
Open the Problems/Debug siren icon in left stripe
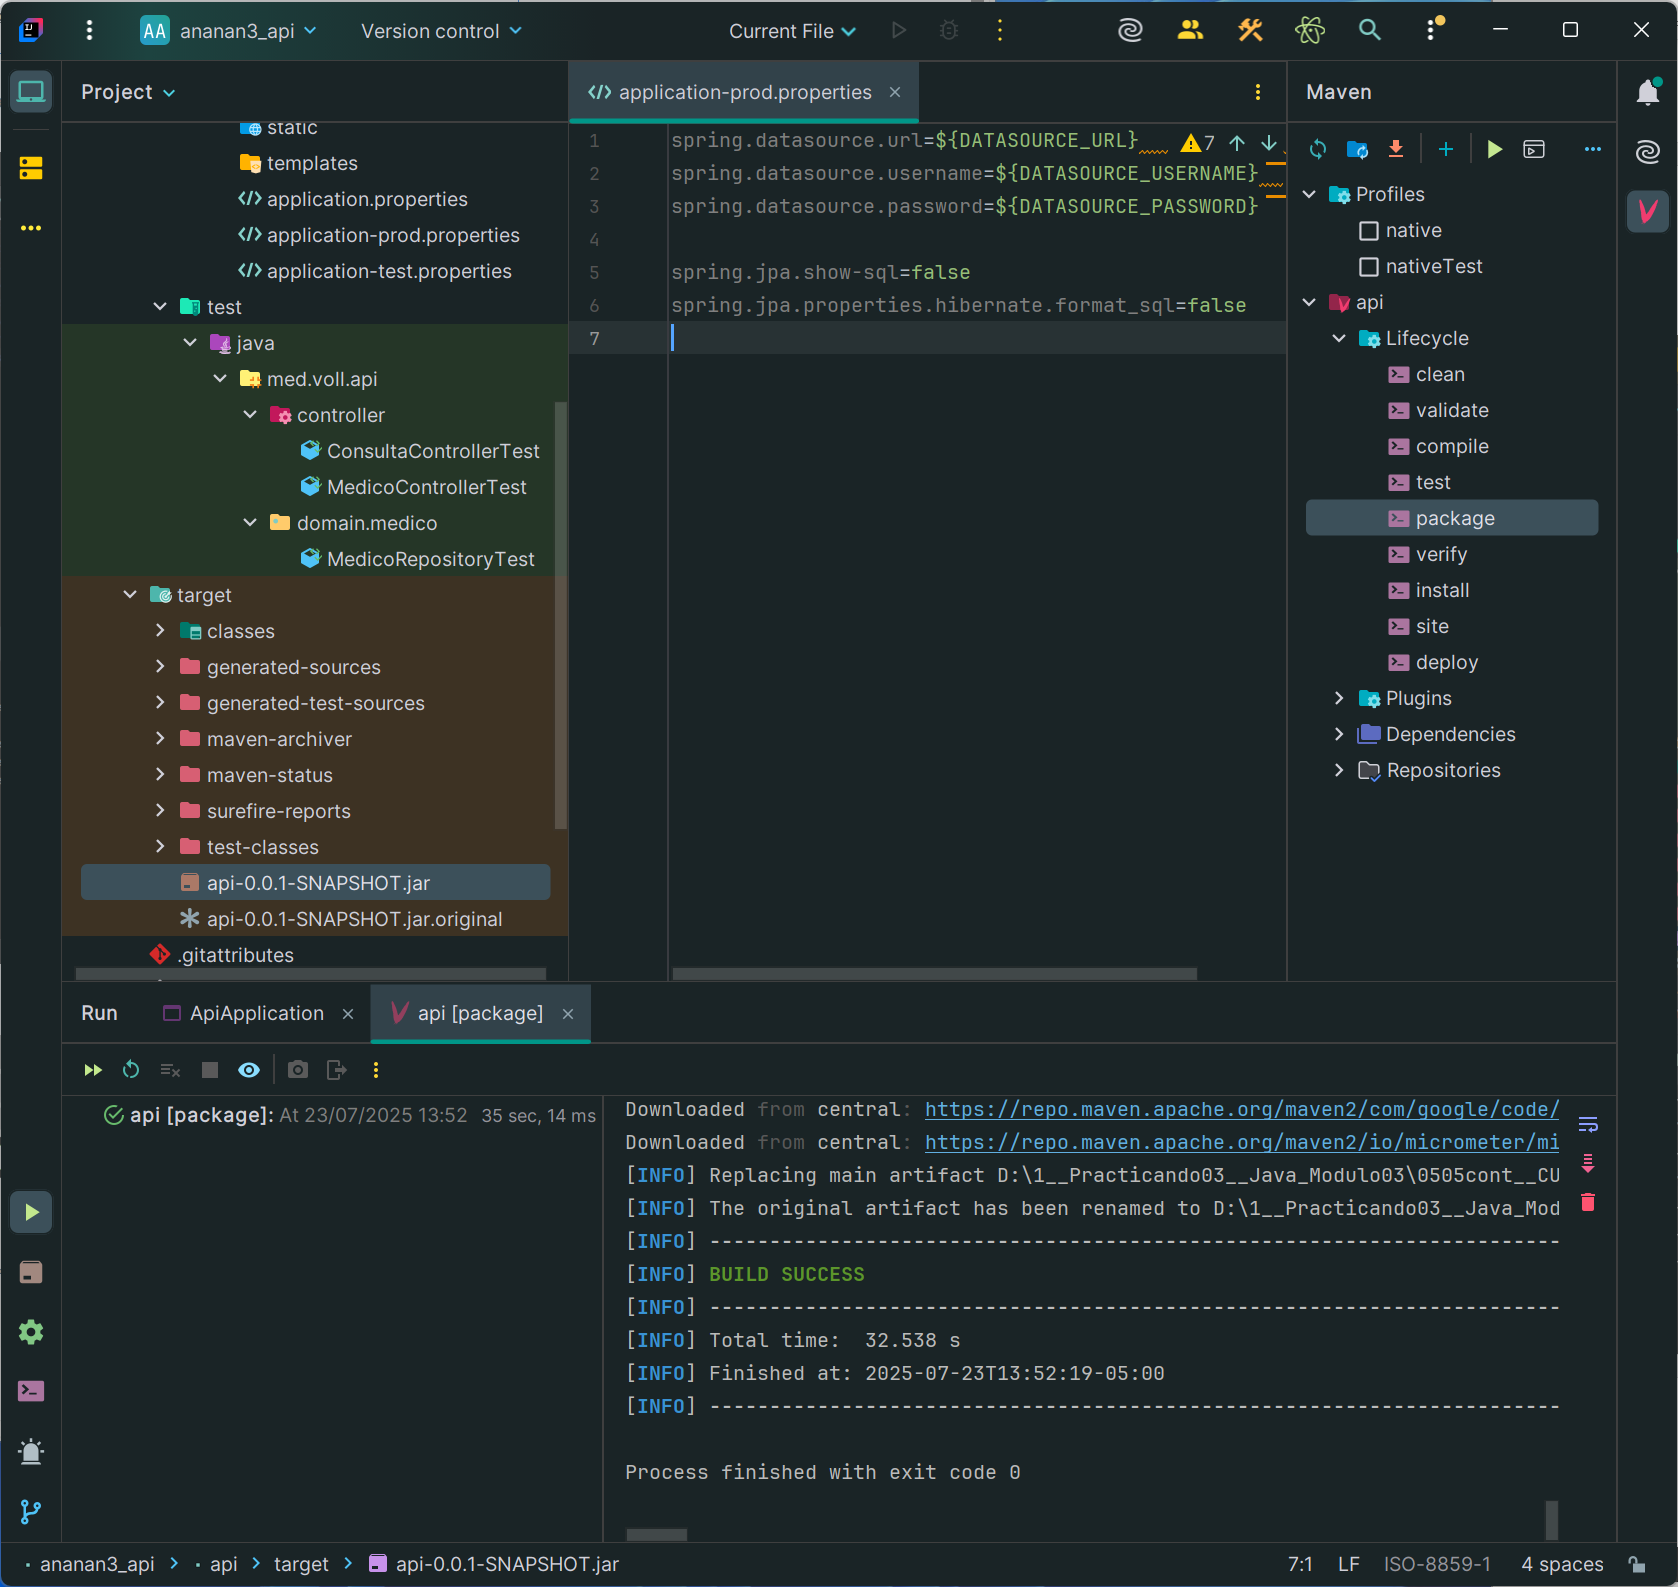pyautogui.click(x=31, y=1451)
